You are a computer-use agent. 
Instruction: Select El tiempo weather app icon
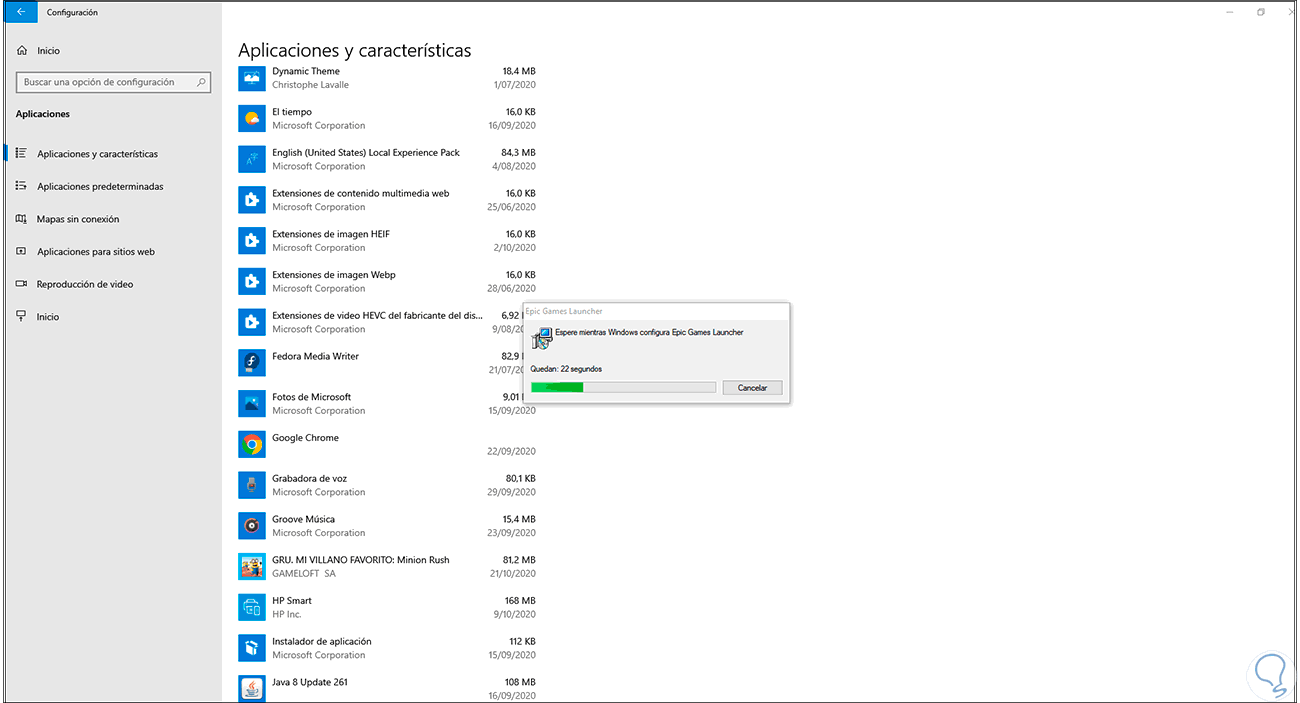(x=252, y=119)
